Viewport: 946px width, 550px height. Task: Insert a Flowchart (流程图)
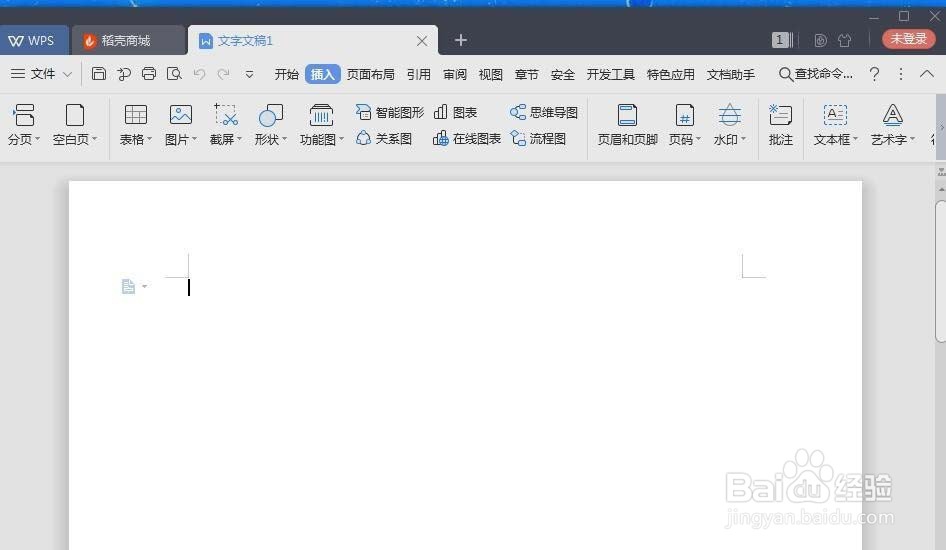click(538, 139)
